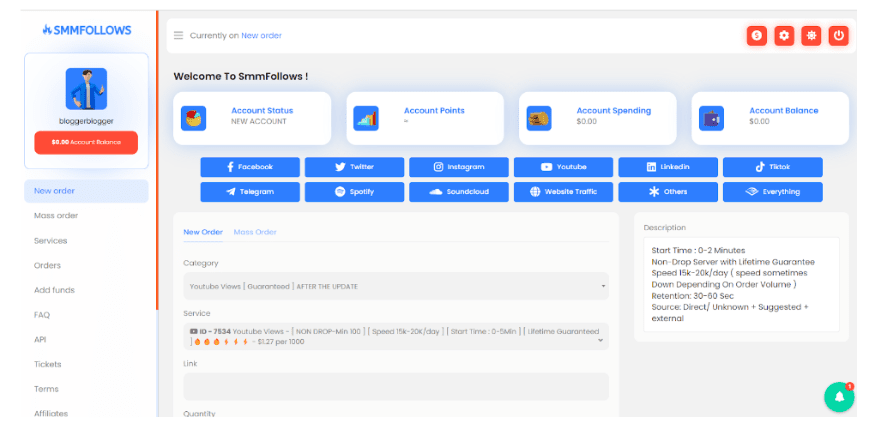Click the Account Spending heading

pos(613,111)
